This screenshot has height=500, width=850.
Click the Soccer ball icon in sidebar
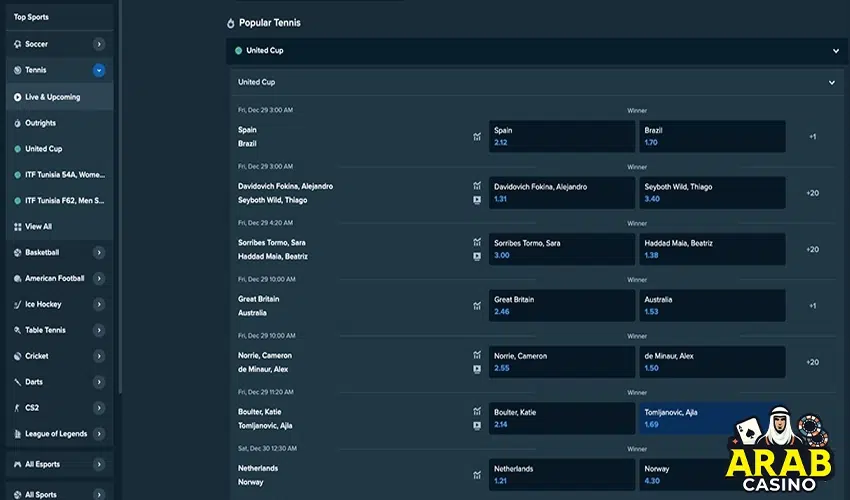[x=17, y=44]
